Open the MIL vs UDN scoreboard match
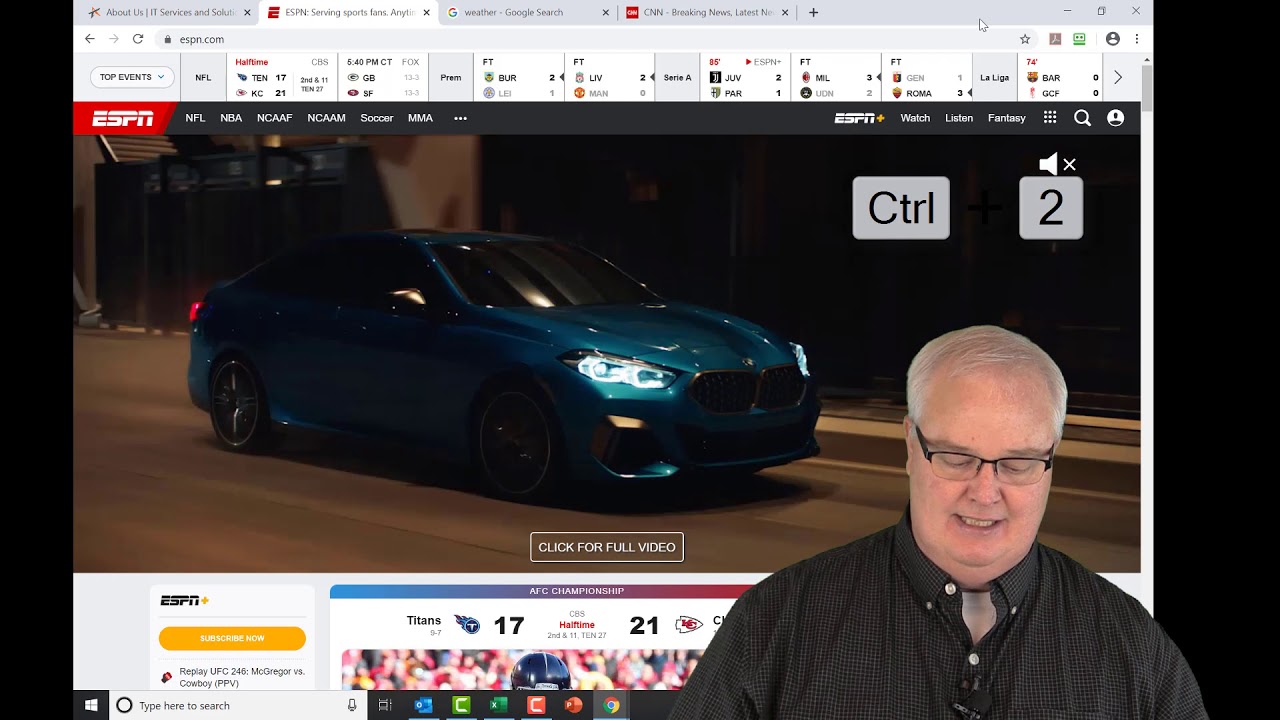The image size is (1280, 720). coord(836,77)
